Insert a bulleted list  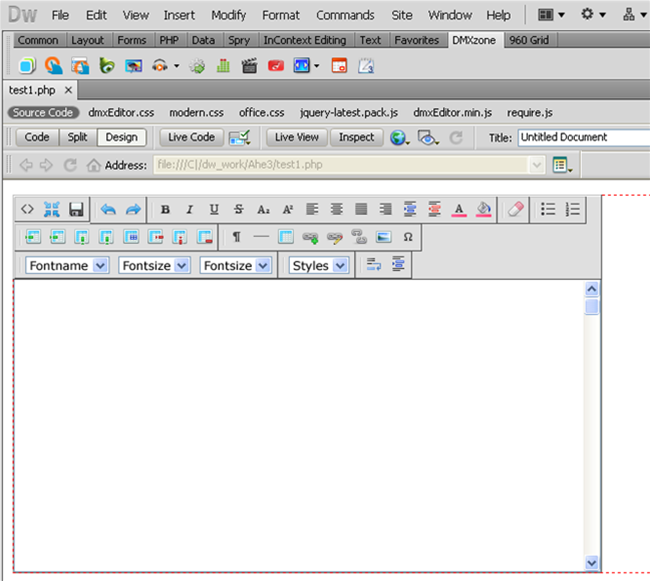[548, 209]
